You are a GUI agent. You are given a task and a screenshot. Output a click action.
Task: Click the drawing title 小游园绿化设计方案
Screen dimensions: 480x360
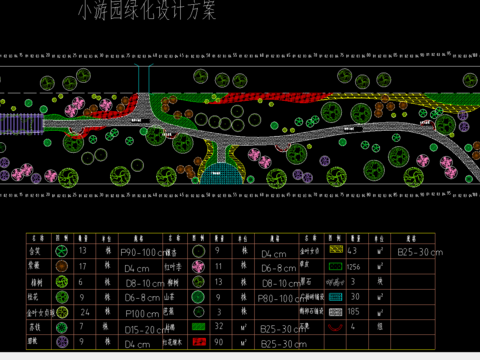147,10
